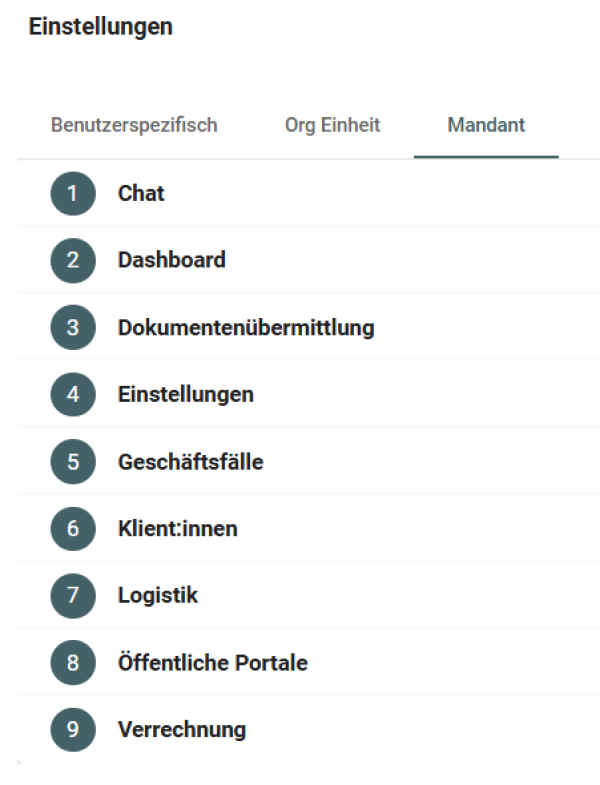Expand the Einstellungen list entry
This screenshot has width=600, height=785.
tap(185, 394)
